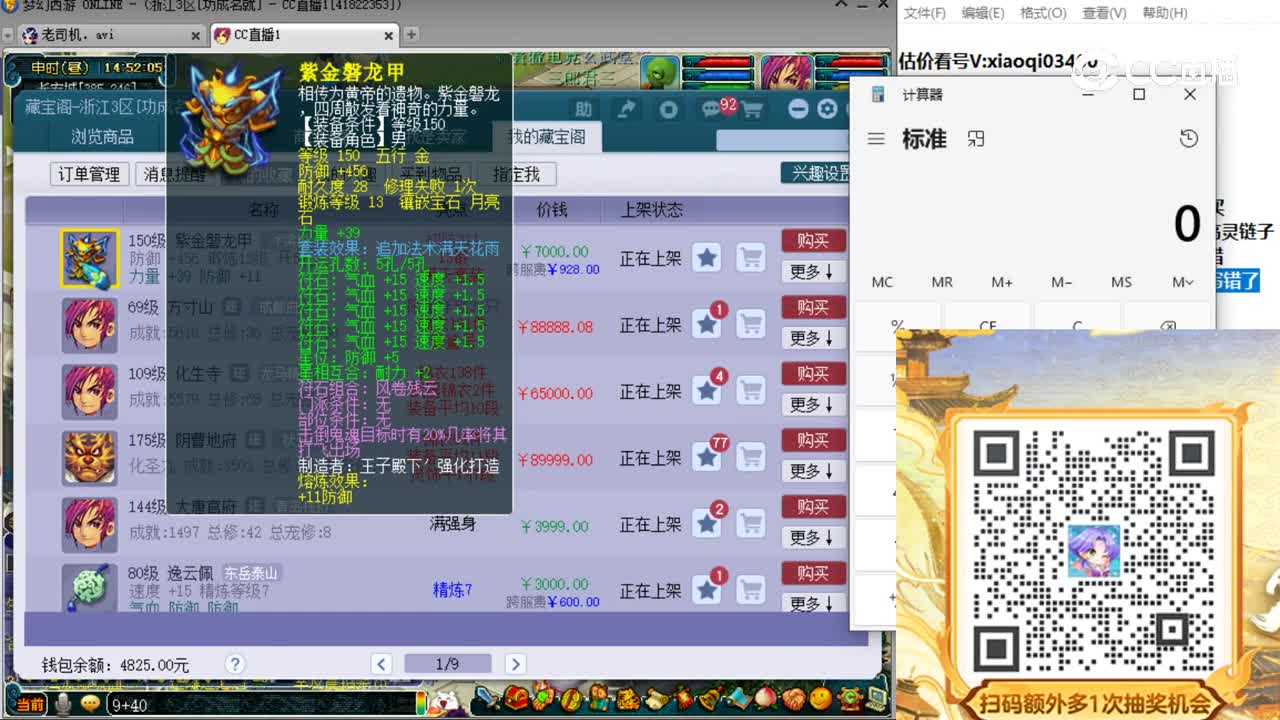The image size is (1280, 720).
Task: Go to the next page arrow
Action: [x=515, y=664]
